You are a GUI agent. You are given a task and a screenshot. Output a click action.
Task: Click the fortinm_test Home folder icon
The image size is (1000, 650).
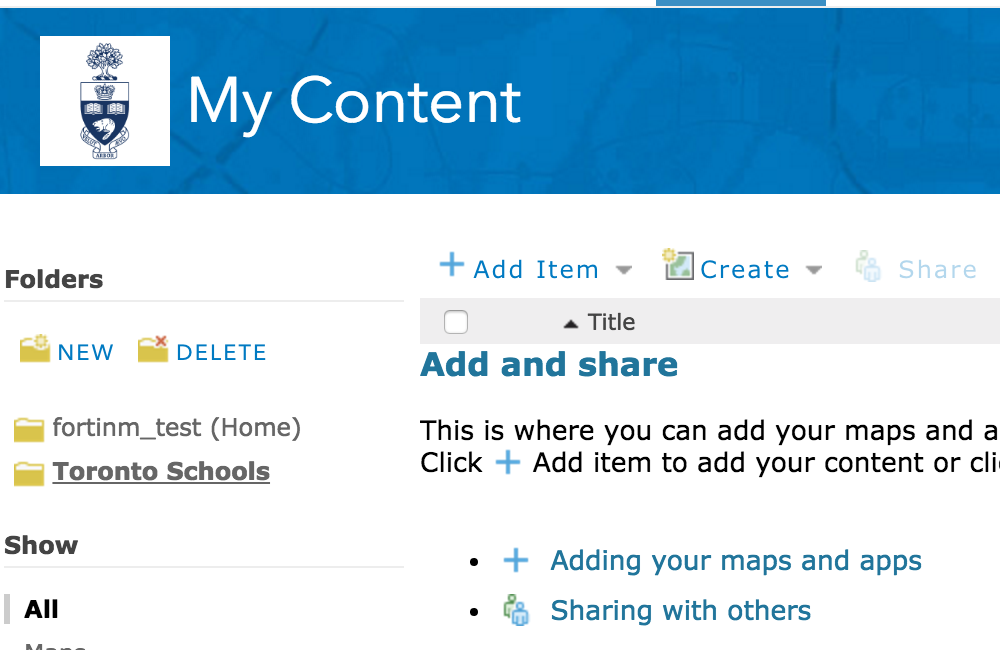coord(29,429)
